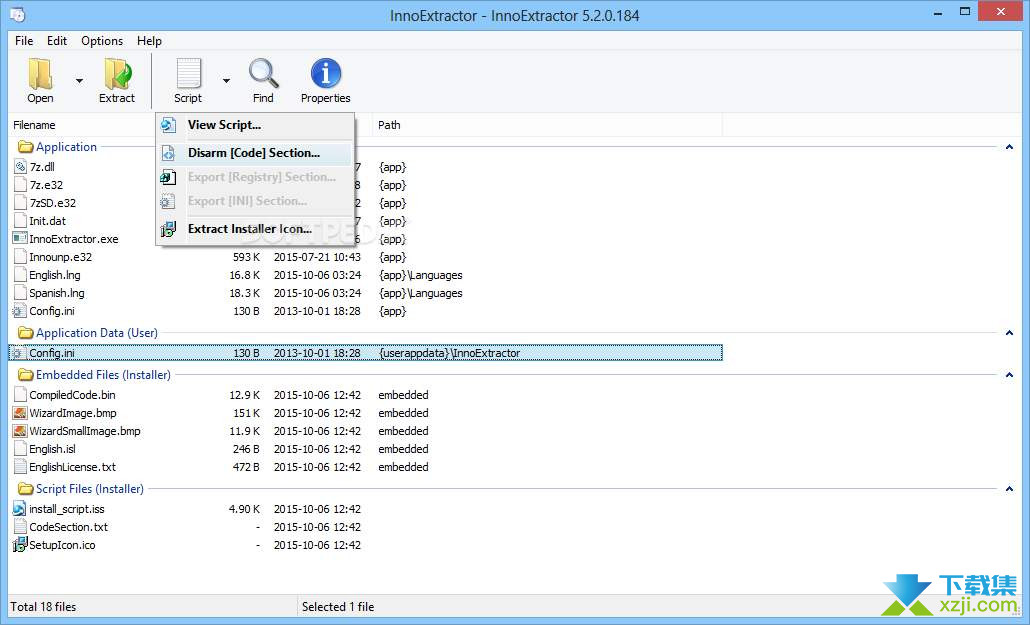Open the File menu
The height and width of the screenshot is (625, 1030).
[24, 41]
